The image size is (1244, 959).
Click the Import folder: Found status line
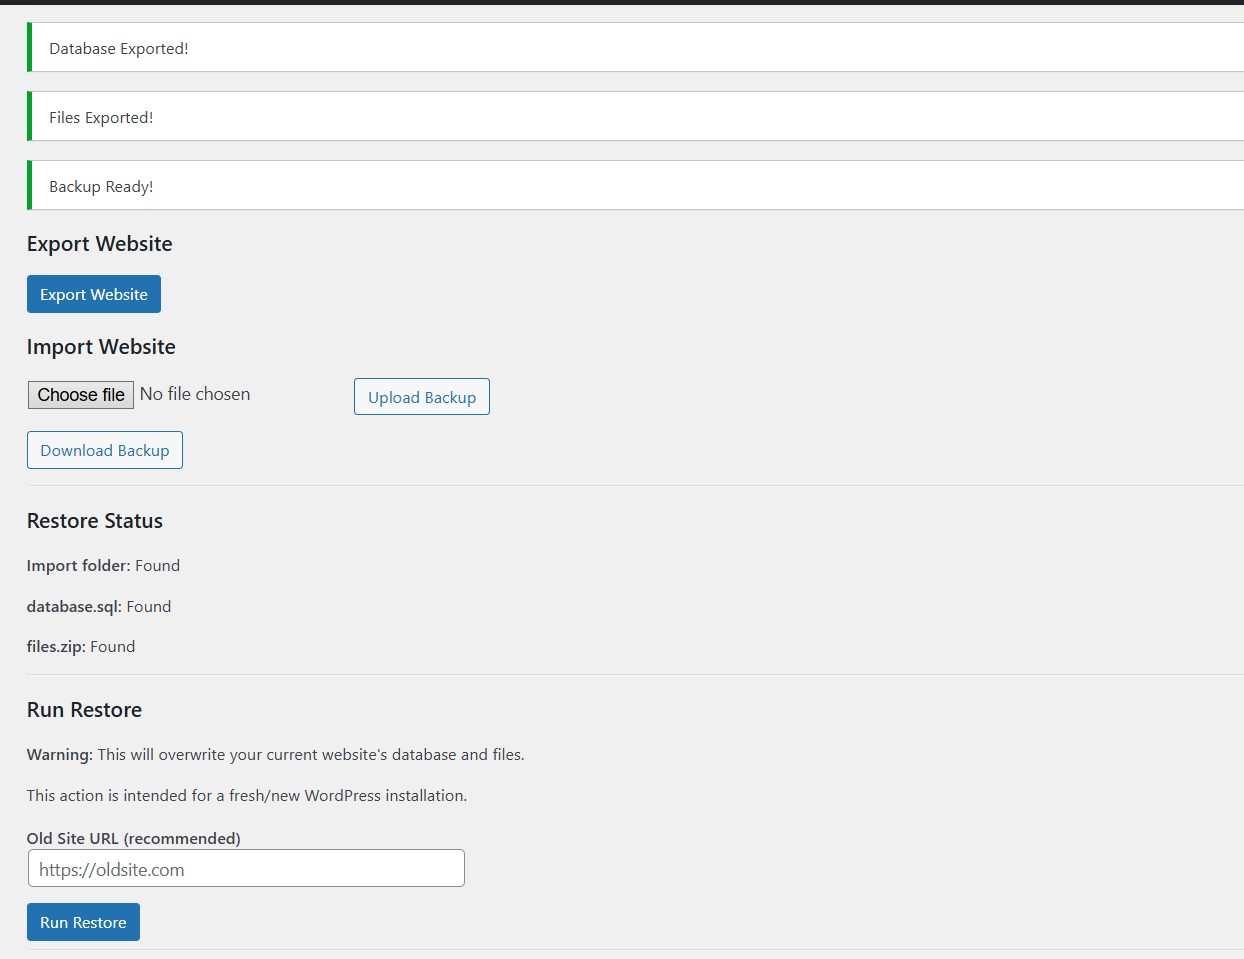coord(103,565)
